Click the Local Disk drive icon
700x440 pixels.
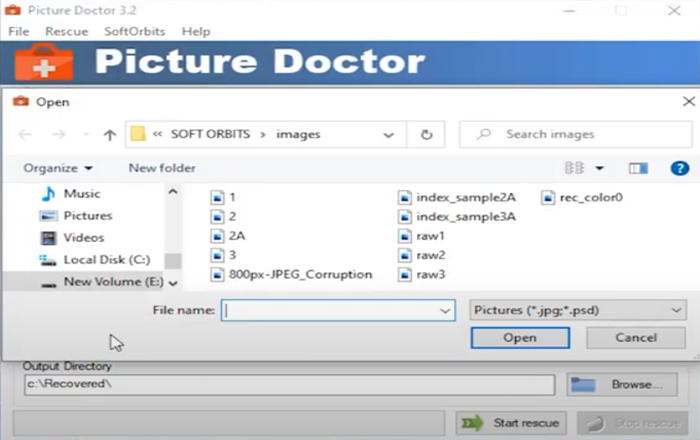(48, 260)
